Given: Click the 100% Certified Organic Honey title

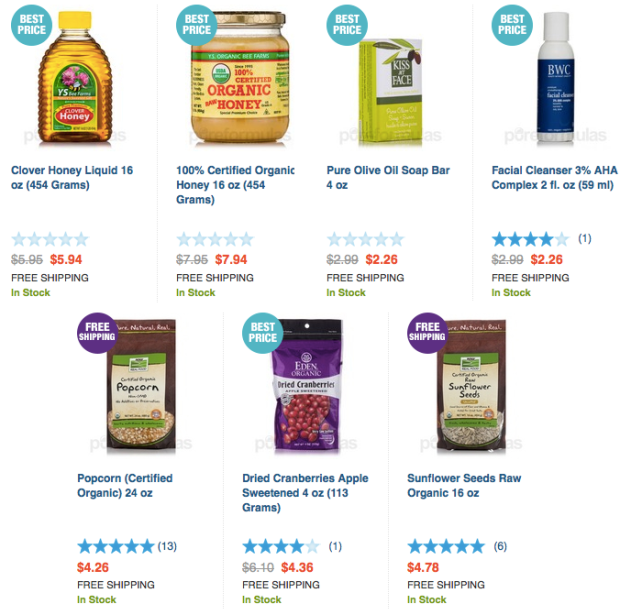Looking at the screenshot, I should click(235, 185).
